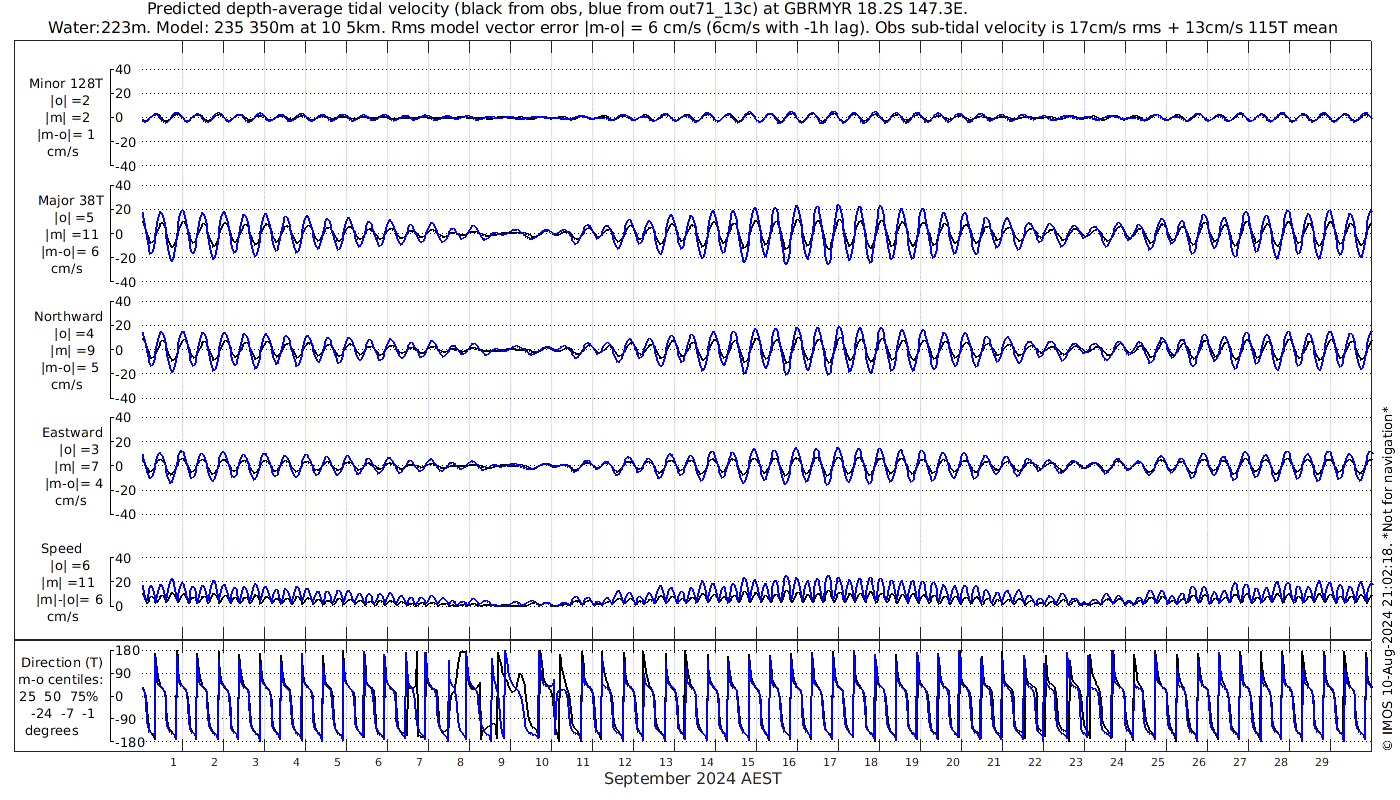Click the 'degrees' unit label in Direction panel

coord(52,730)
